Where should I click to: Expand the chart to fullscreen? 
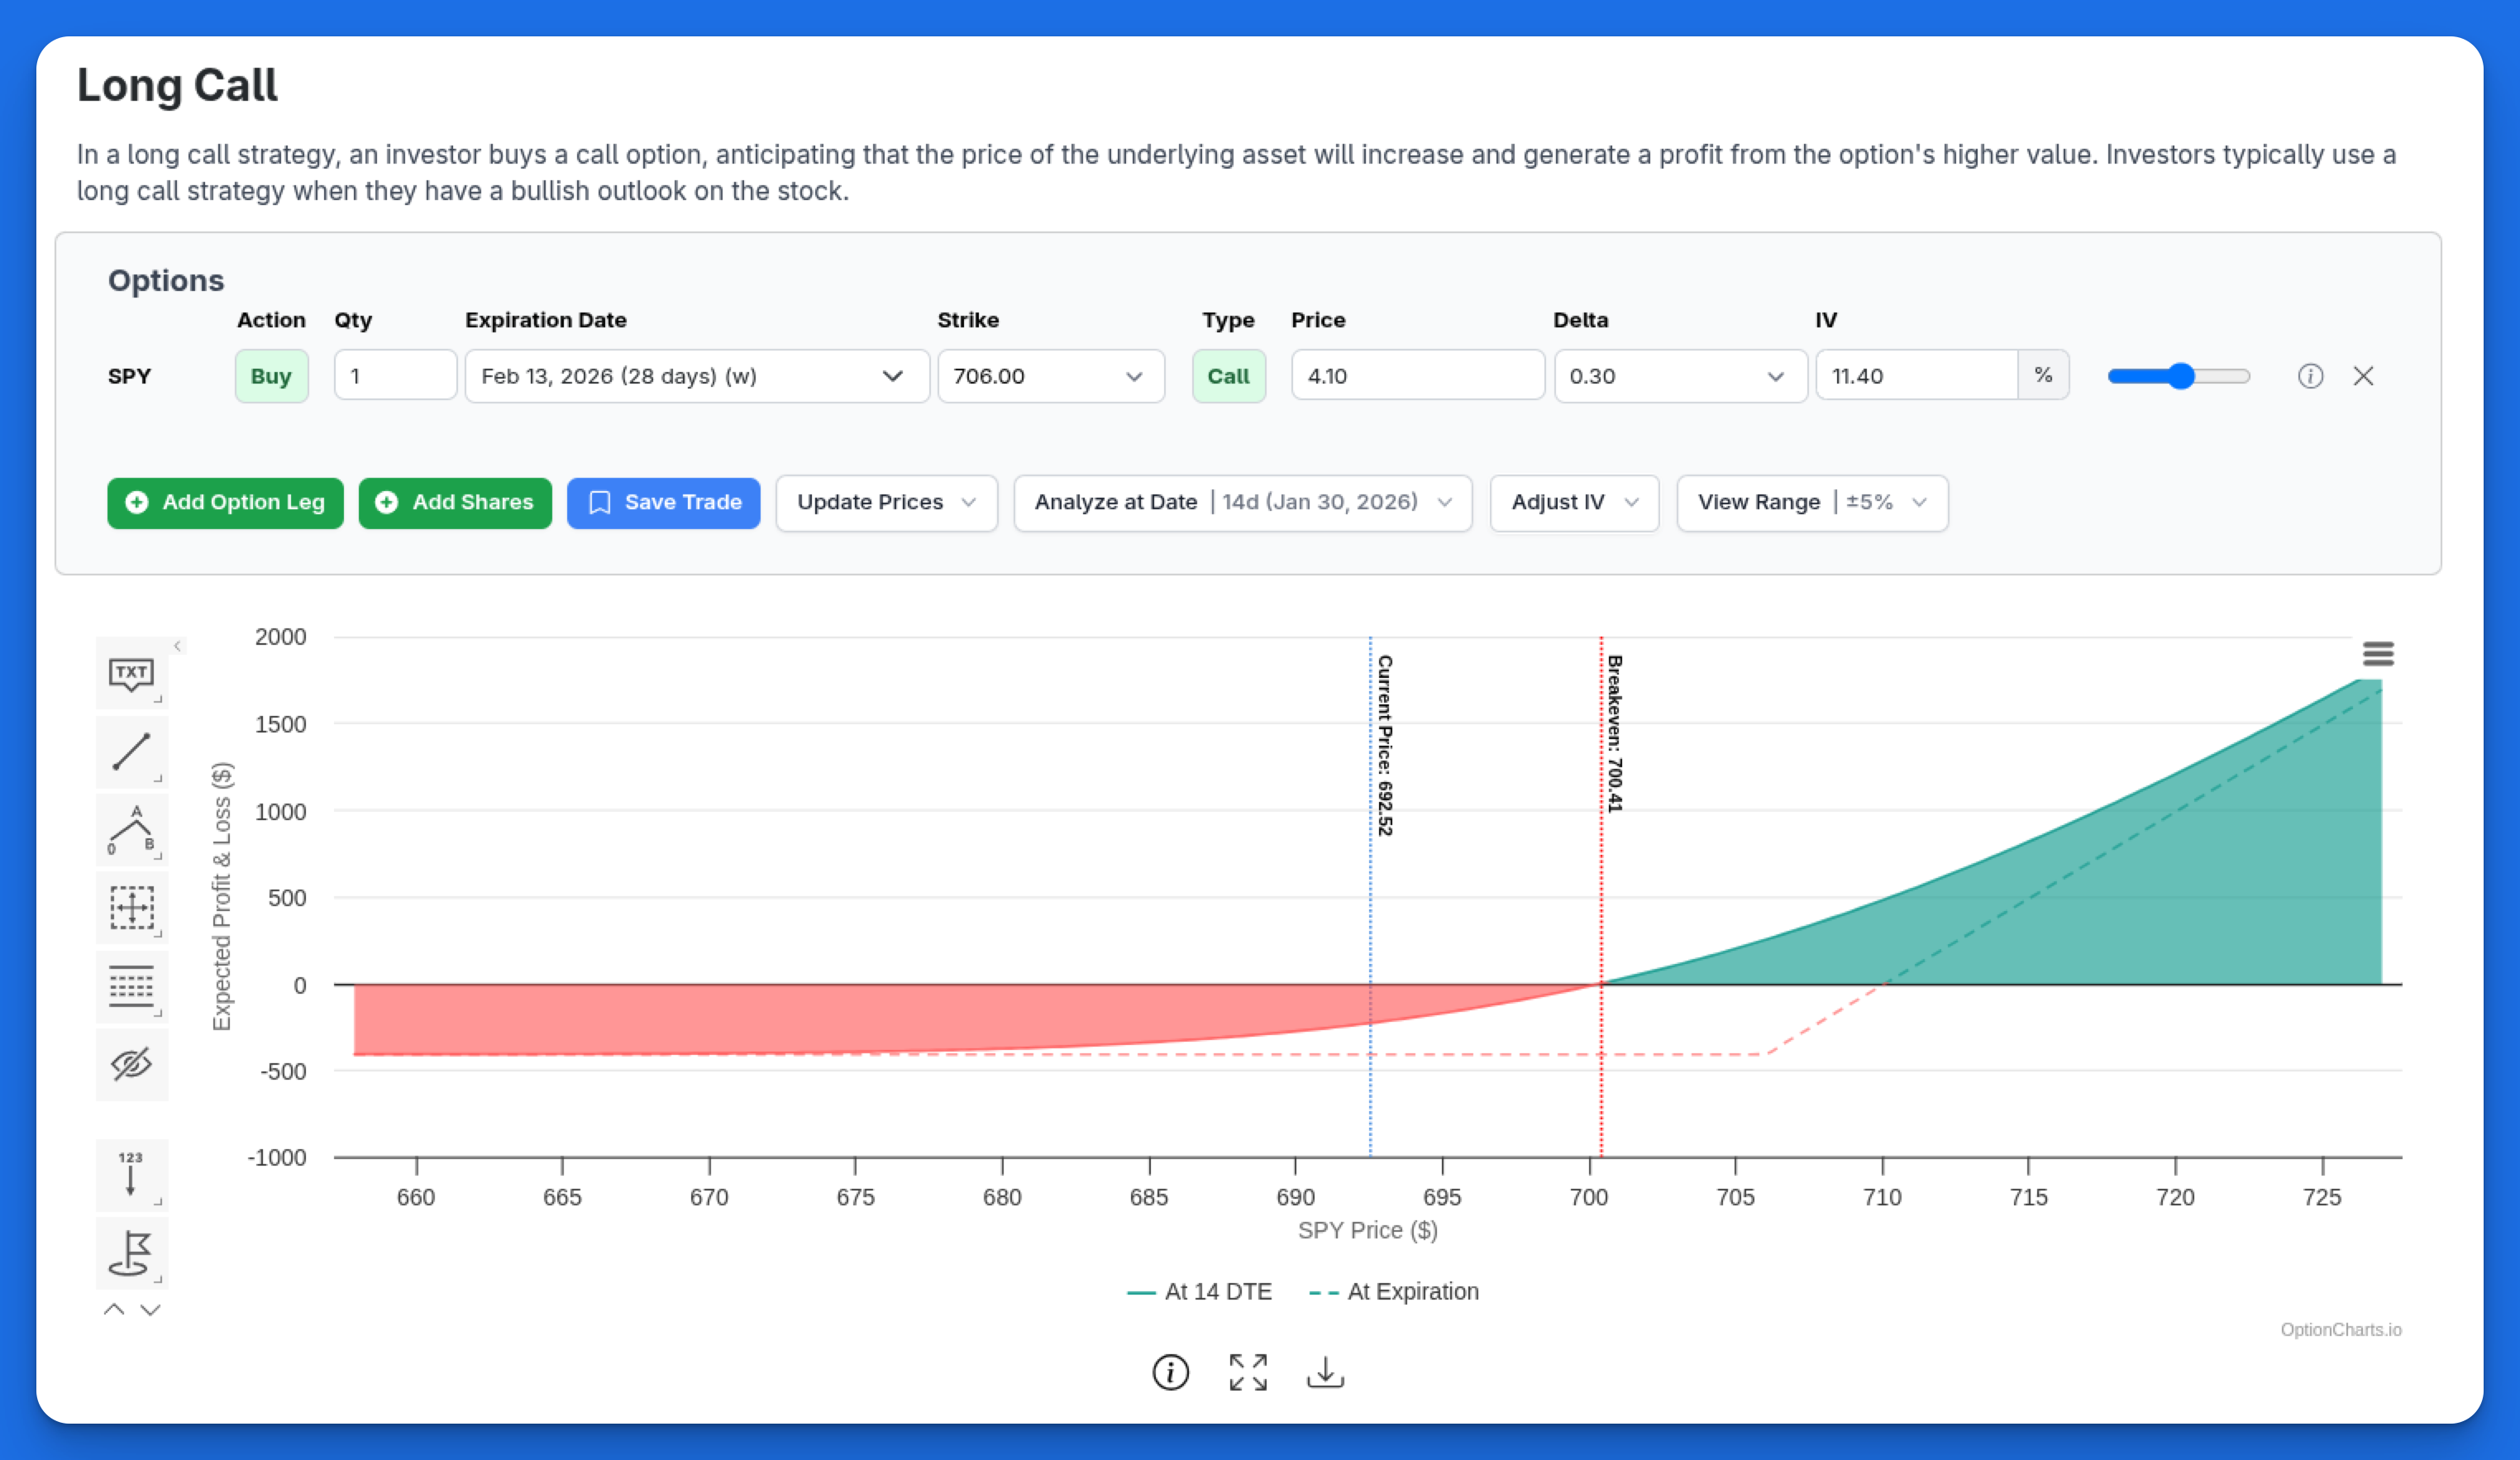tap(1247, 1371)
